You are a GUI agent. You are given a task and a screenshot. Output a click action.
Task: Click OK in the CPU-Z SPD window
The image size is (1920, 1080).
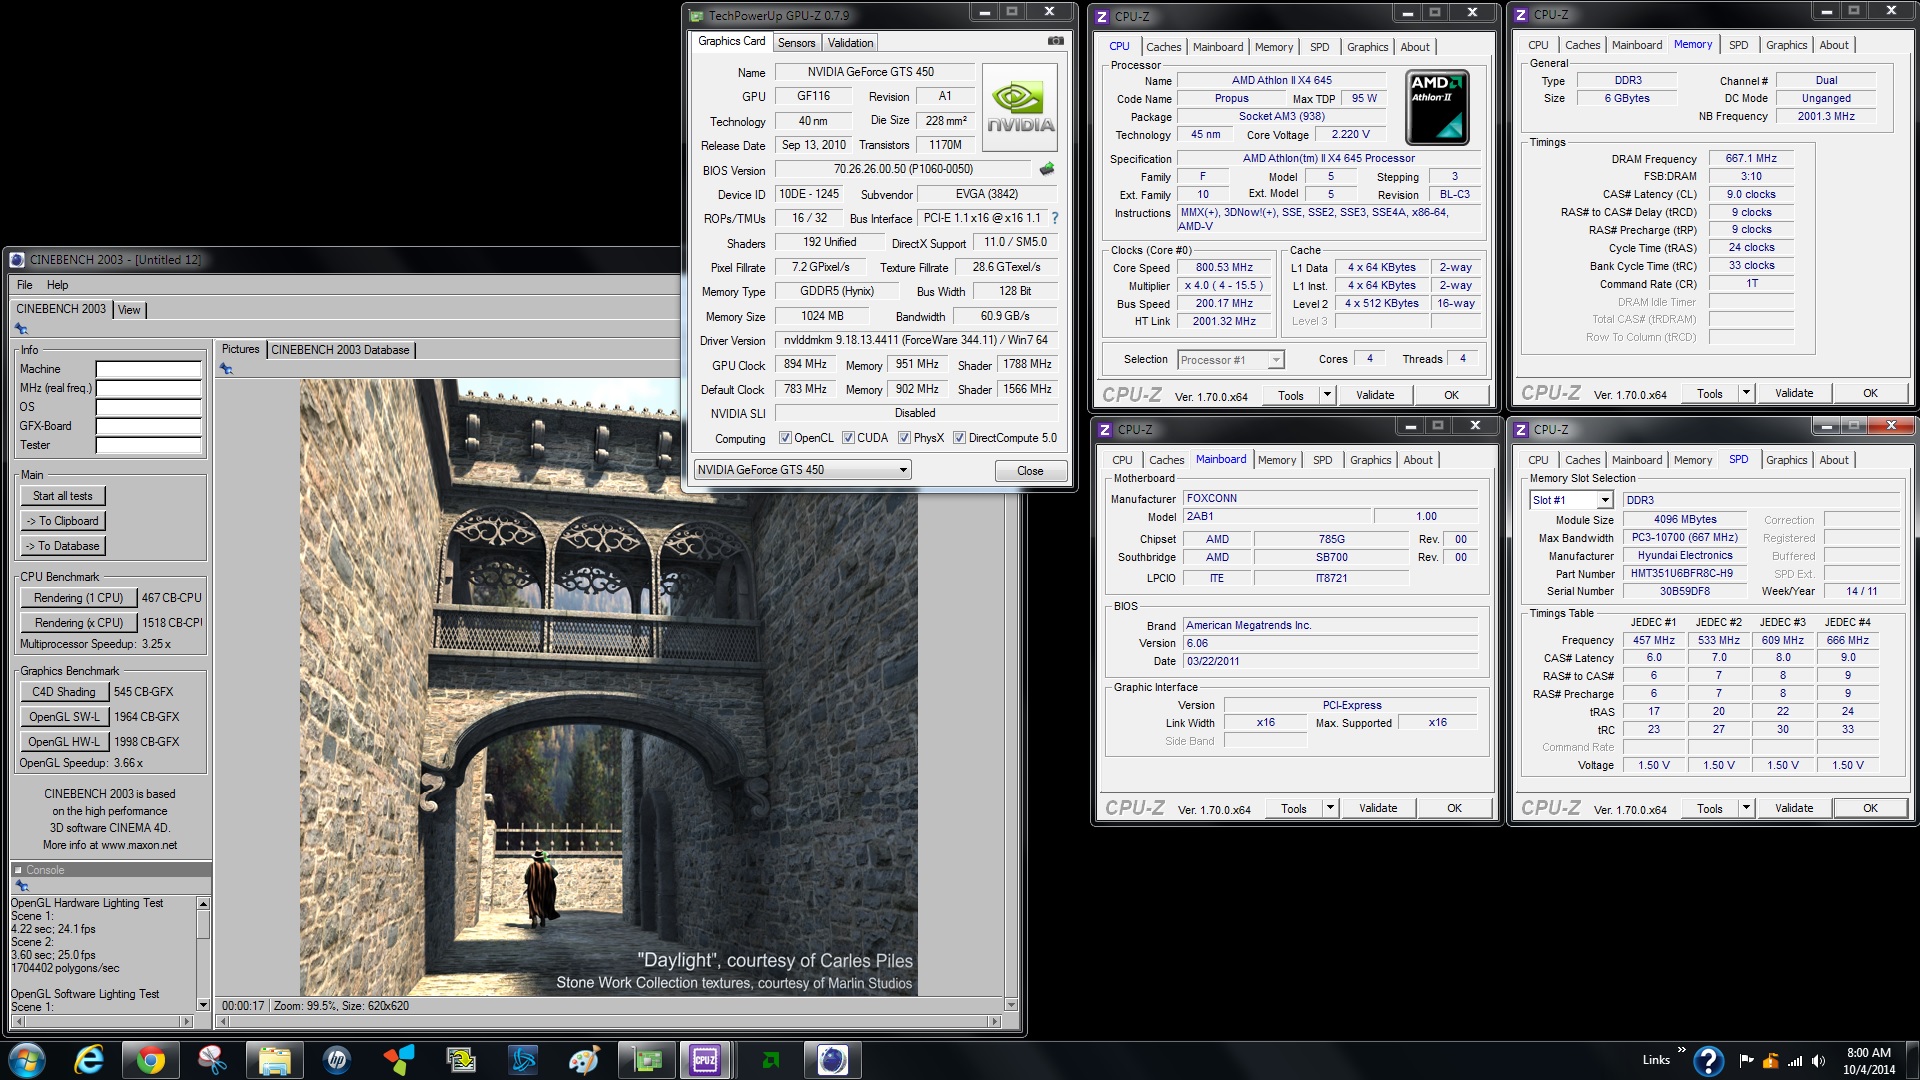coord(1870,808)
